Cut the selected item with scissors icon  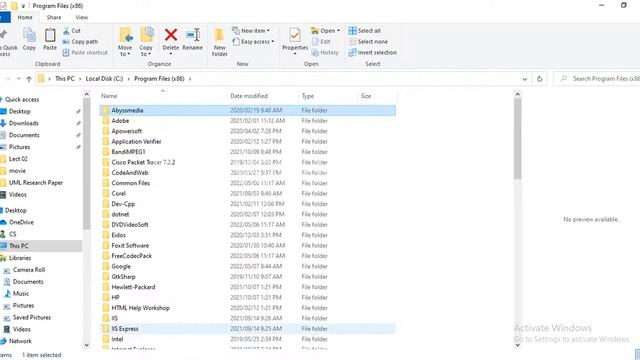(72, 31)
